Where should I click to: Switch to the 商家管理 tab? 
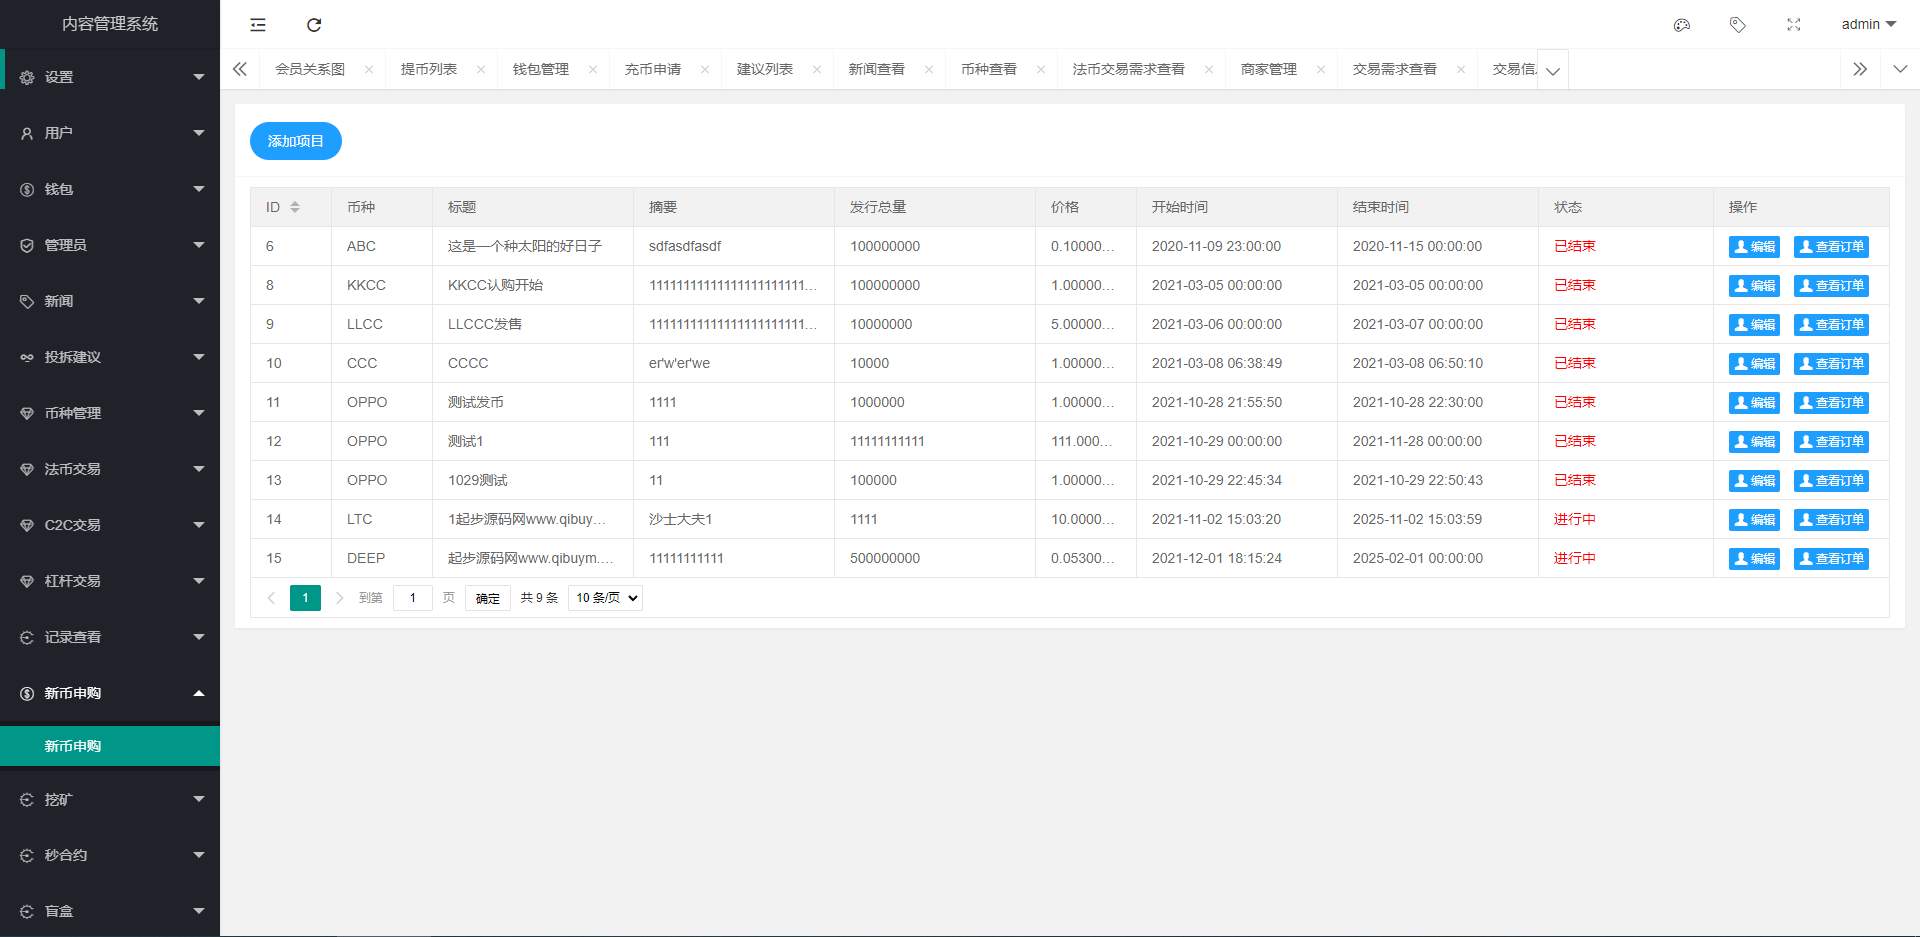1268,69
